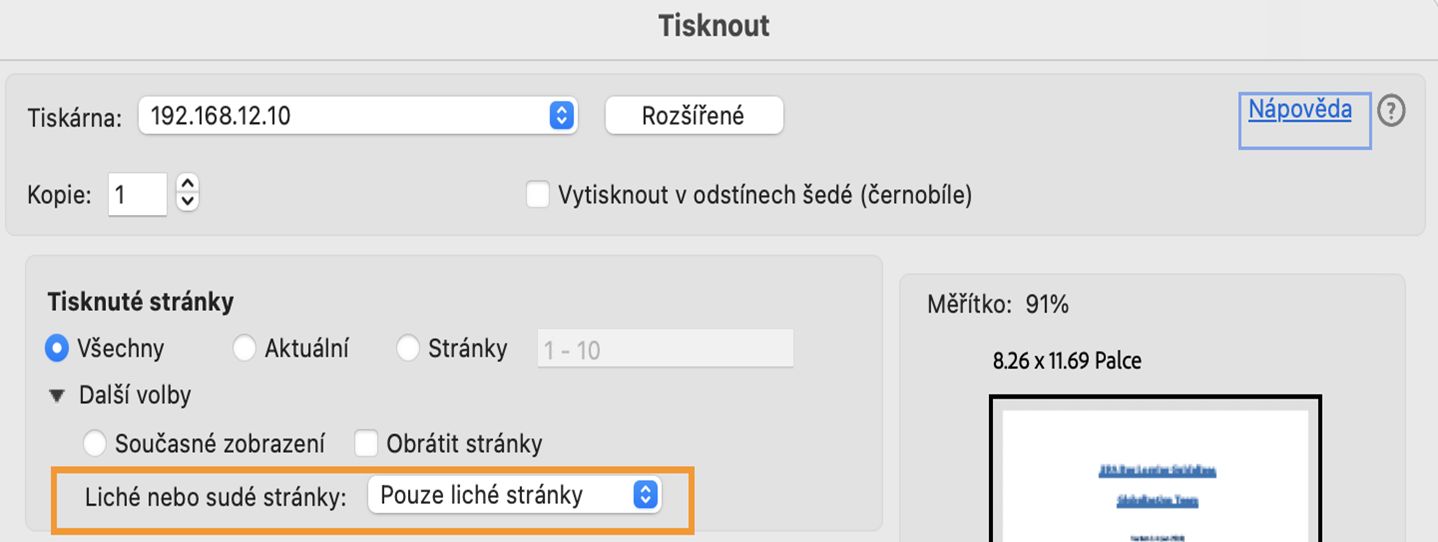1438x542 pixels.
Task: Select the Stránky radio button
Action: pyautogui.click(x=408, y=348)
